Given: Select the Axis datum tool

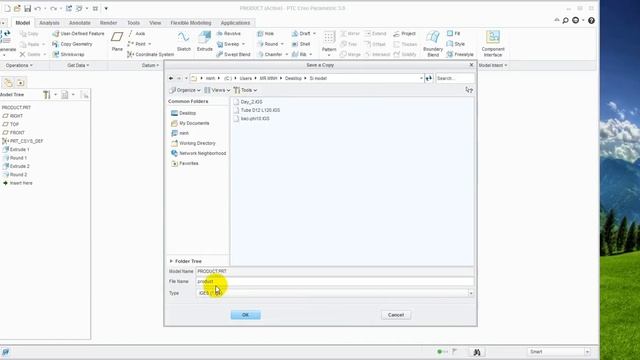Looking at the screenshot, I should point(137,33).
